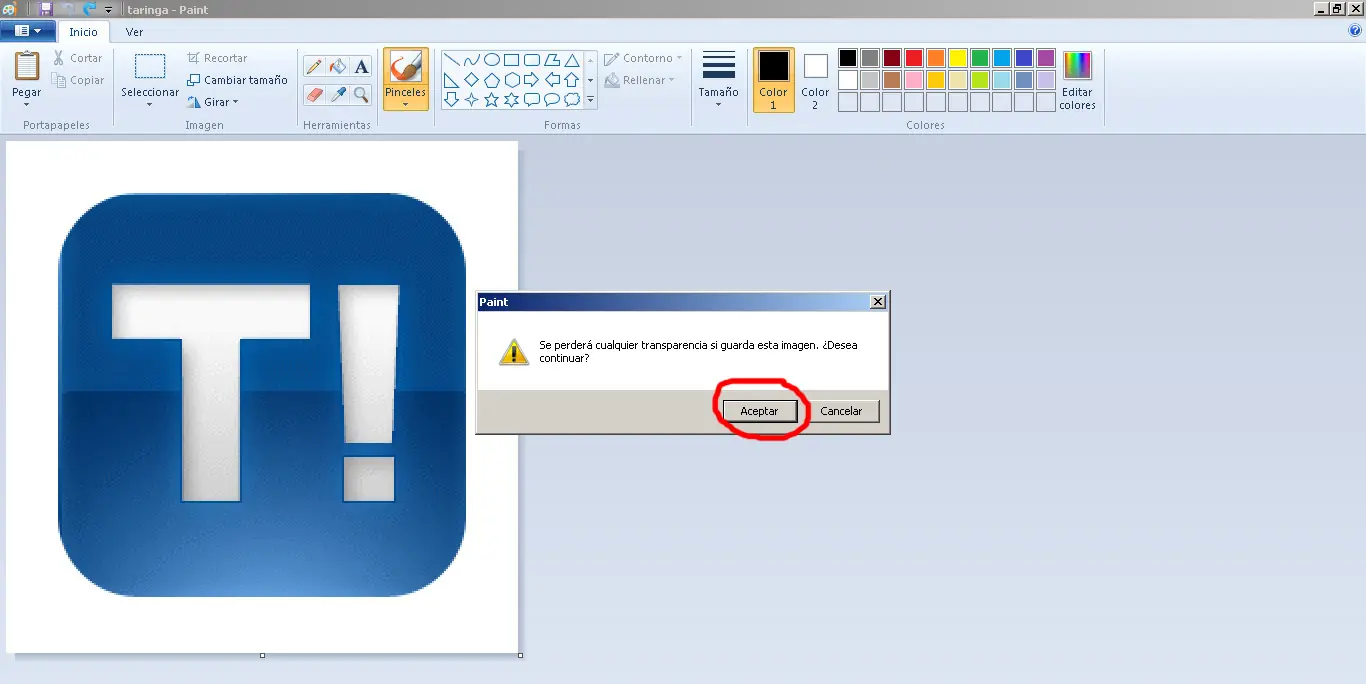
Task: Open the Customize Quick Access Toolbar dropdown
Action: pyautogui.click(x=108, y=9)
